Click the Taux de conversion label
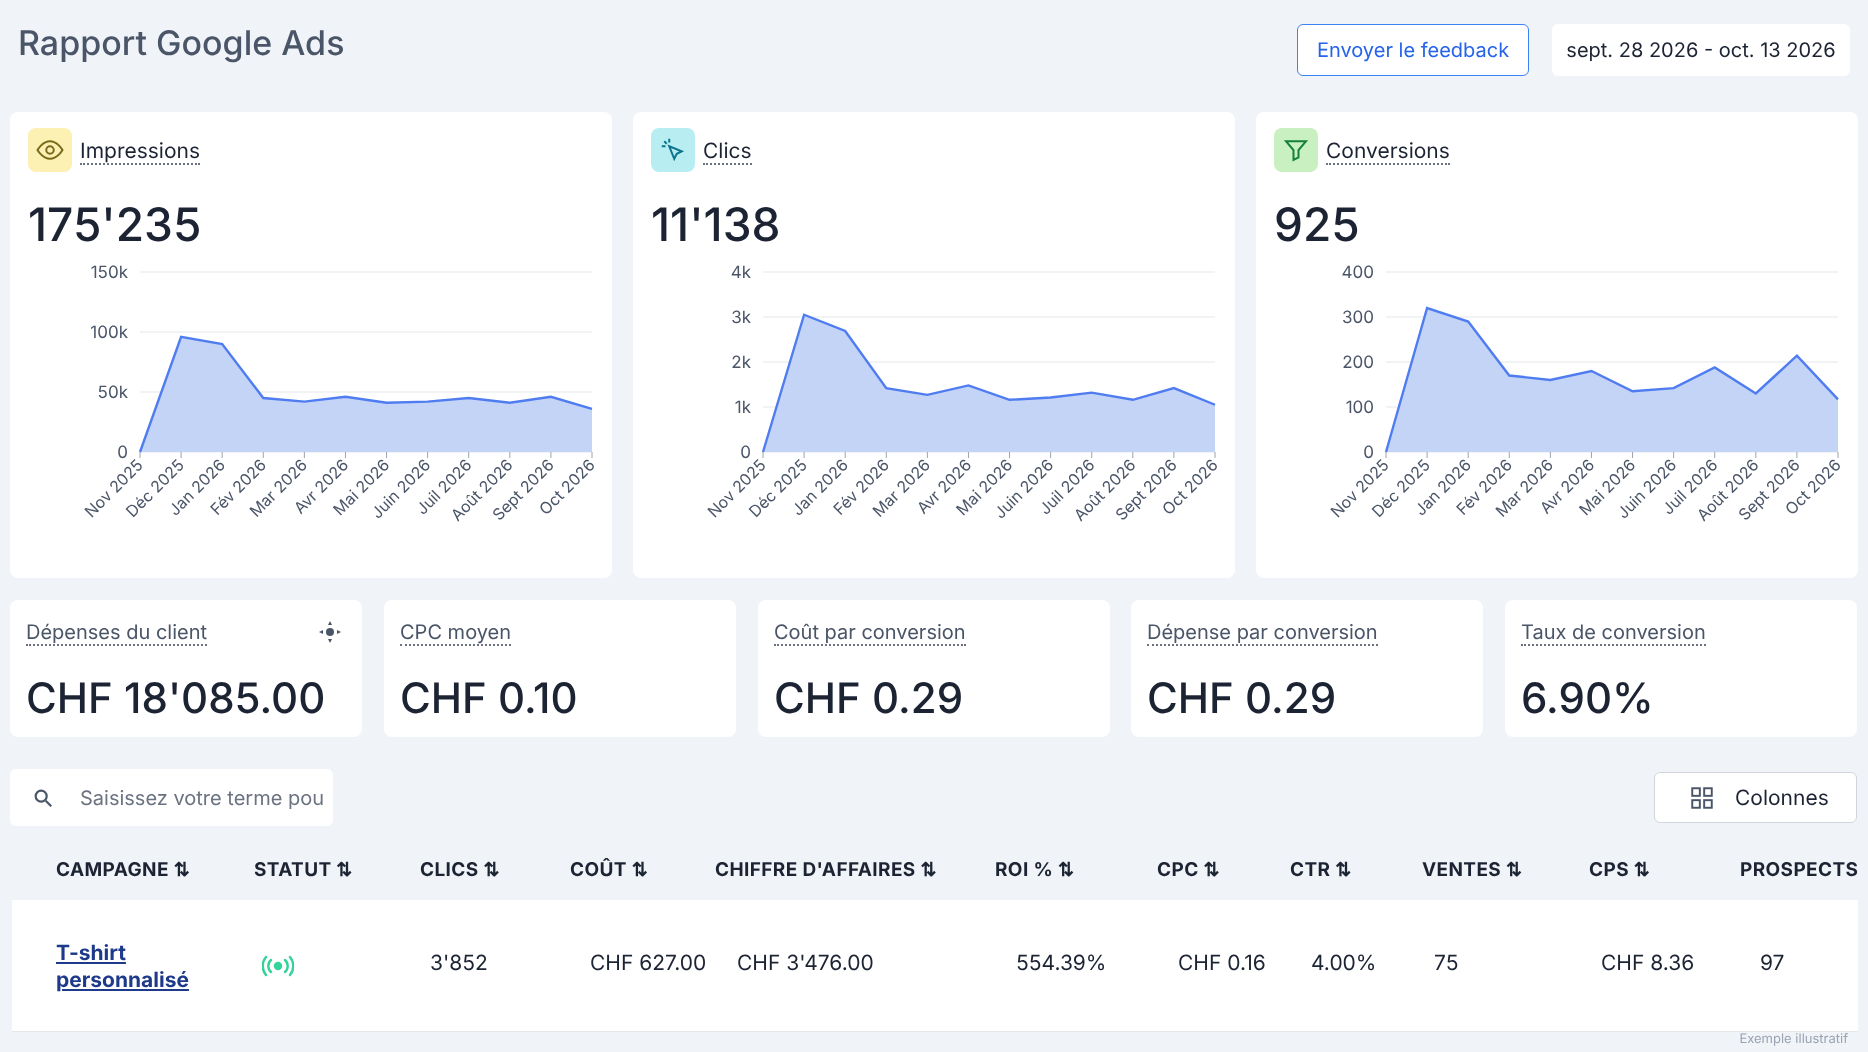This screenshot has width=1868, height=1052. pos(1613,632)
